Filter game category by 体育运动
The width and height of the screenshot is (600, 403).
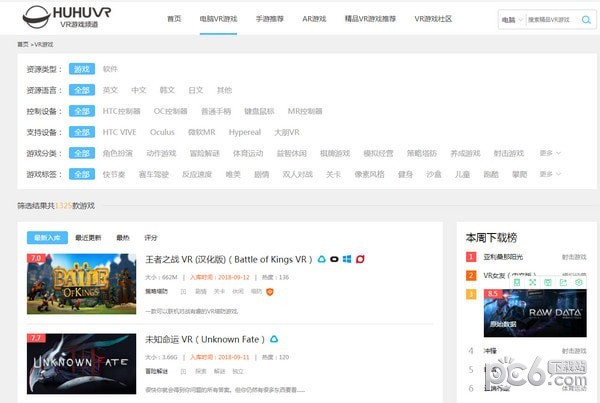(248, 153)
